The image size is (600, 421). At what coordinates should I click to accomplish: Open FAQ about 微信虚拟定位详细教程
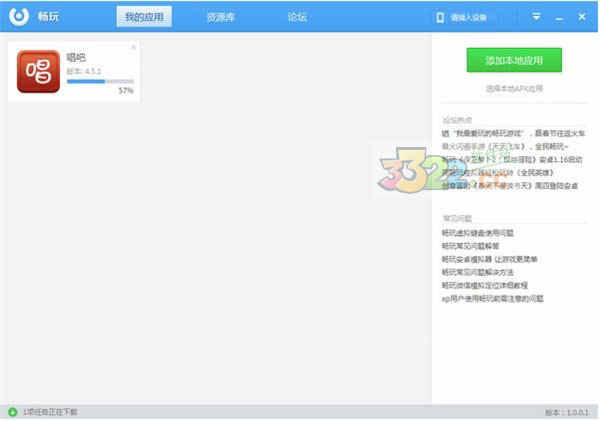485,285
